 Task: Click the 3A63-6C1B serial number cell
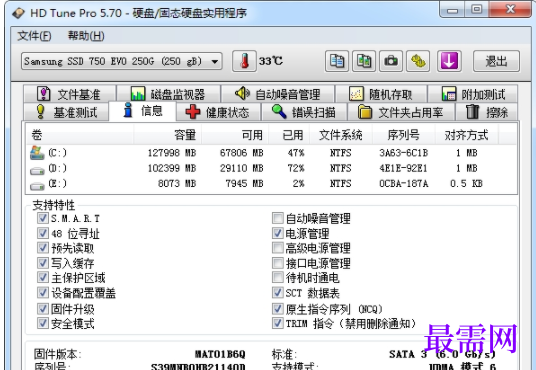click(x=403, y=153)
